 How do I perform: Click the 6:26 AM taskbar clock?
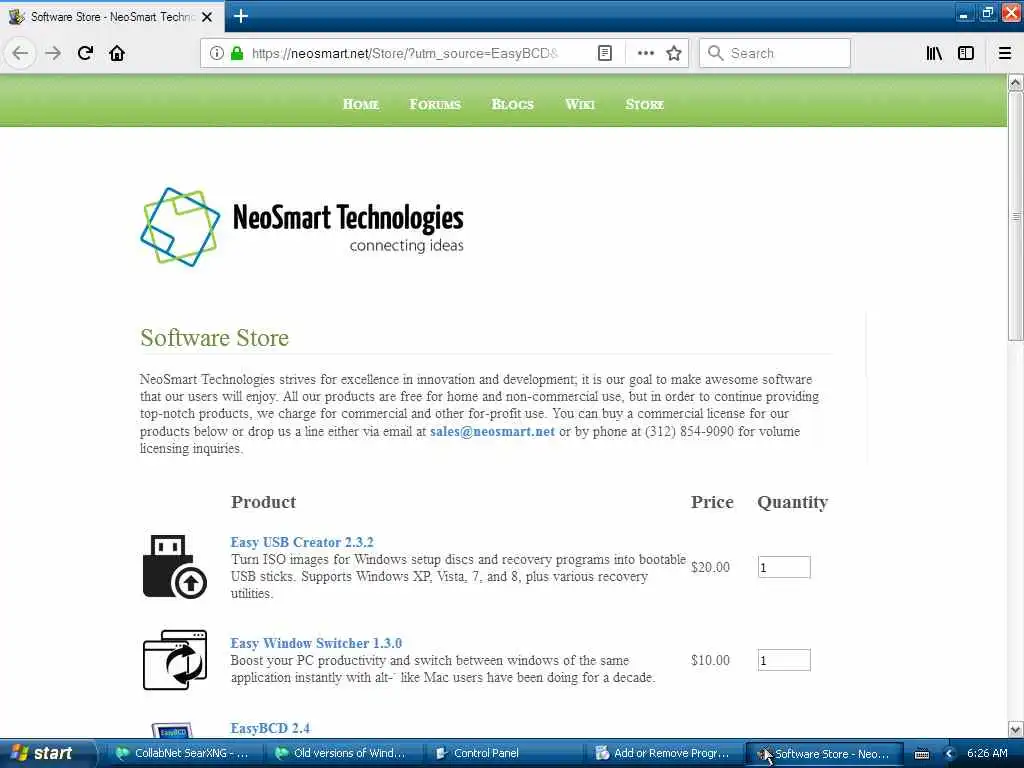[987, 754]
